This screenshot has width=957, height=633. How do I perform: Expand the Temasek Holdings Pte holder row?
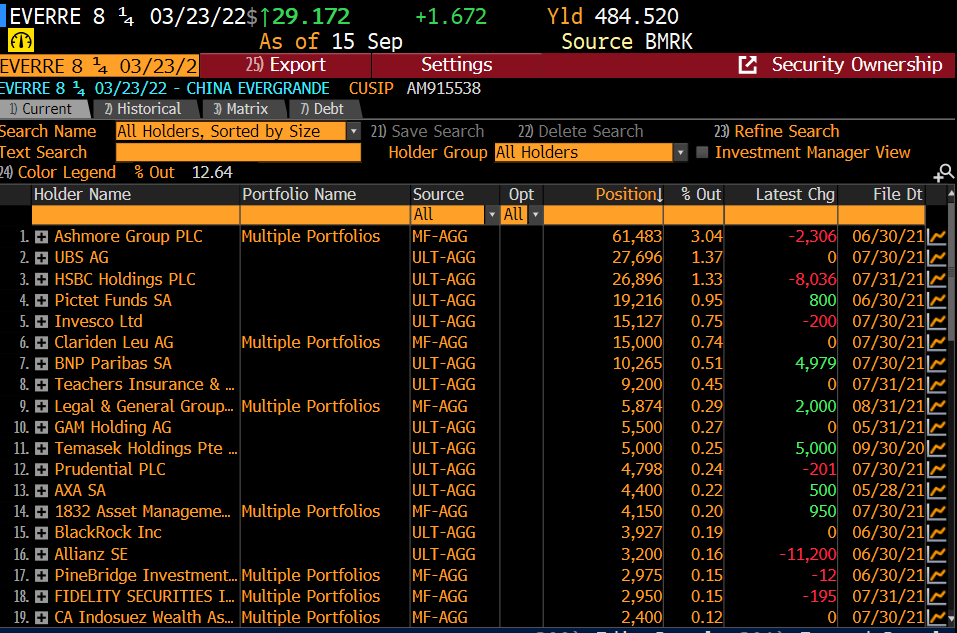[42, 449]
